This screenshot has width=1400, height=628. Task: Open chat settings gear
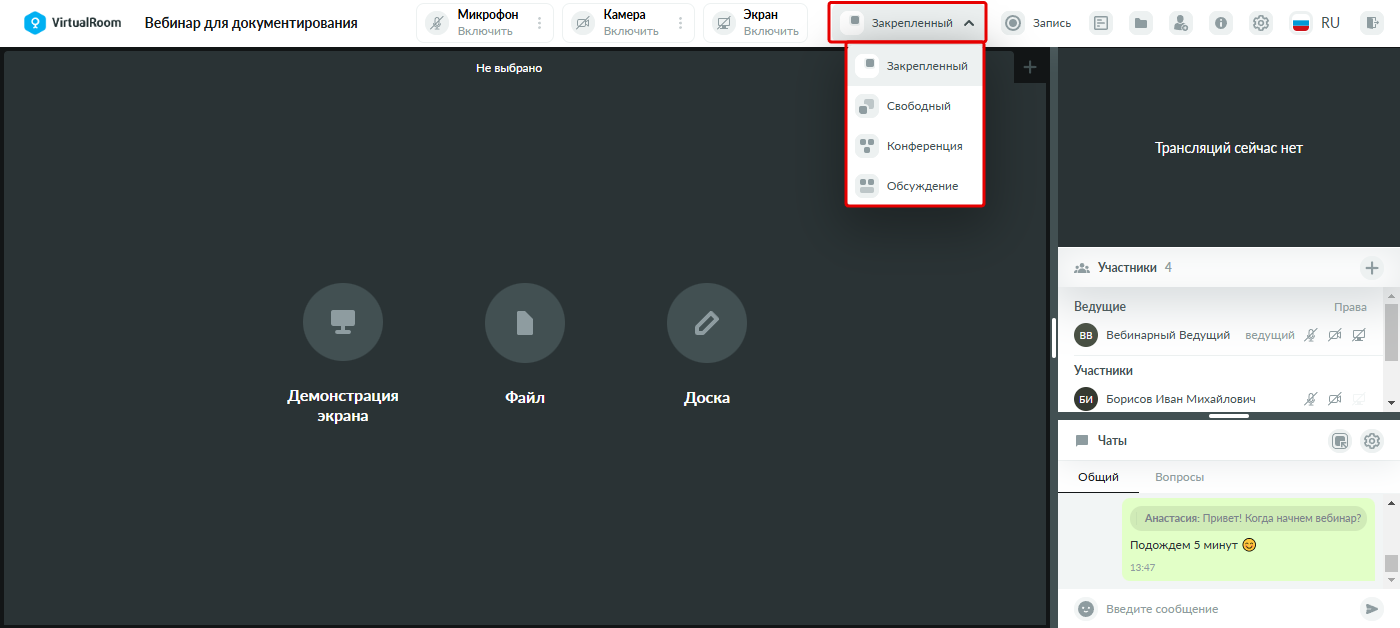(x=1372, y=441)
